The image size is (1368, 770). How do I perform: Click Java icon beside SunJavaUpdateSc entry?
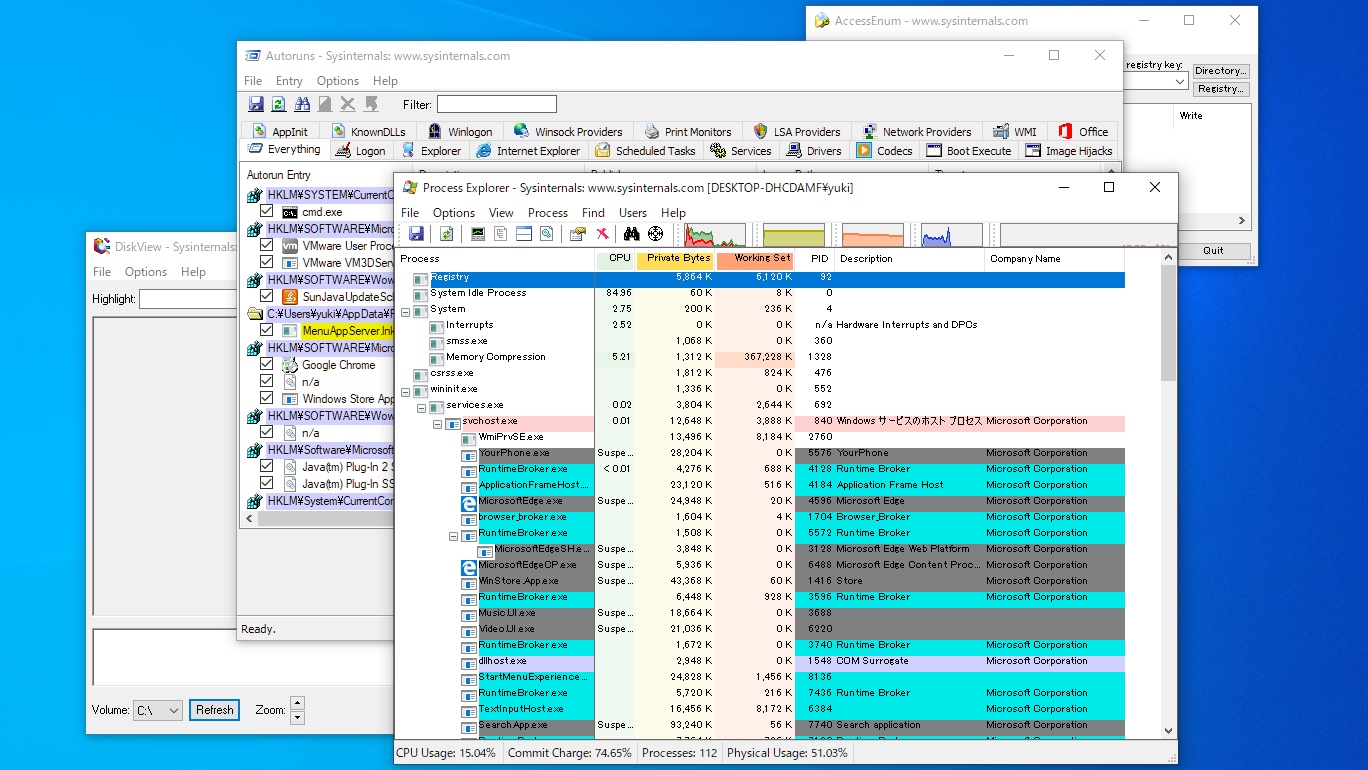pyautogui.click(x=290, y=297)
